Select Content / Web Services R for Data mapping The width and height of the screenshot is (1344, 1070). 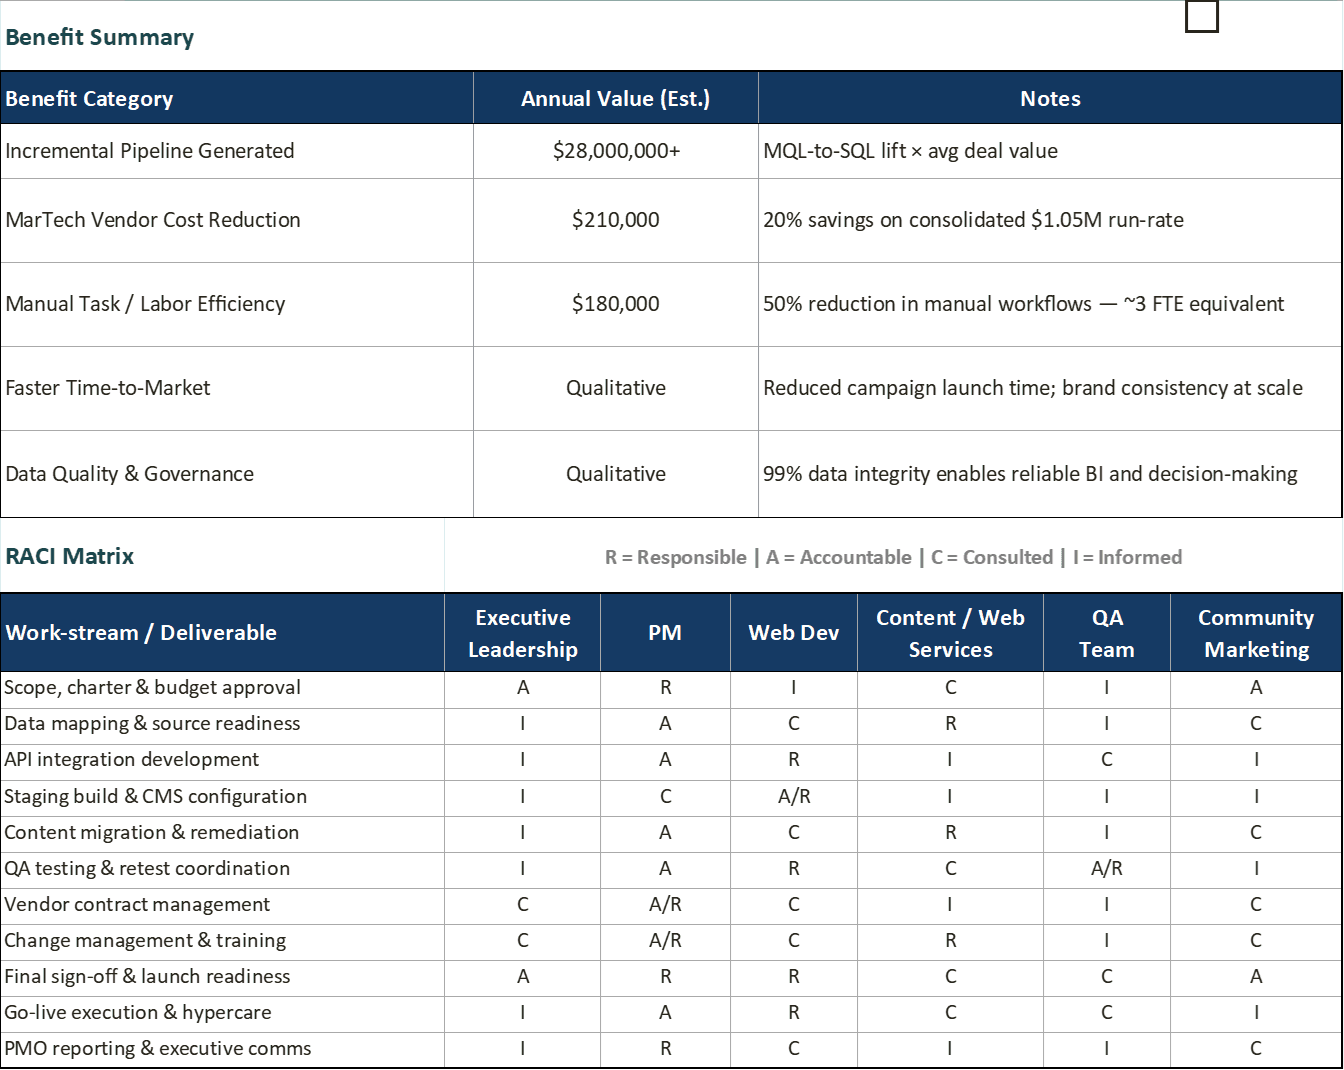[950, 724]
